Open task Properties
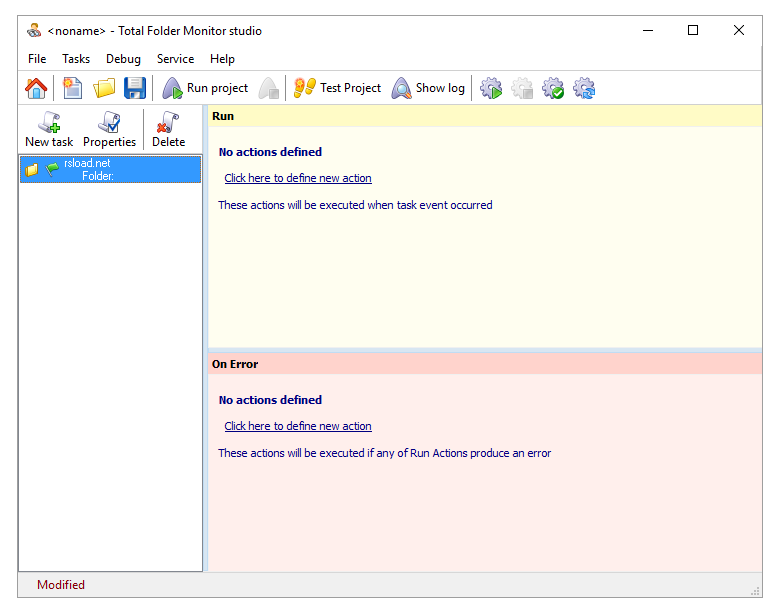This screenshot has height=613, width=774. [x=109, y=129]
